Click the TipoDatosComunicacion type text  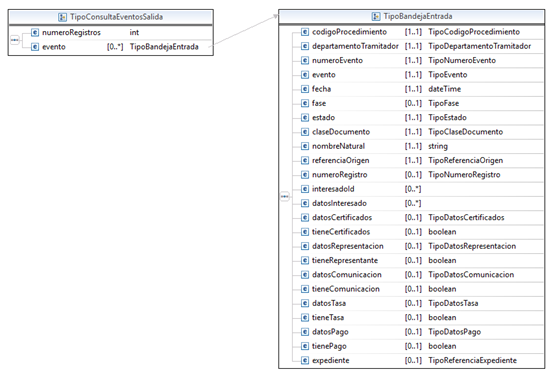coord(471,275)
